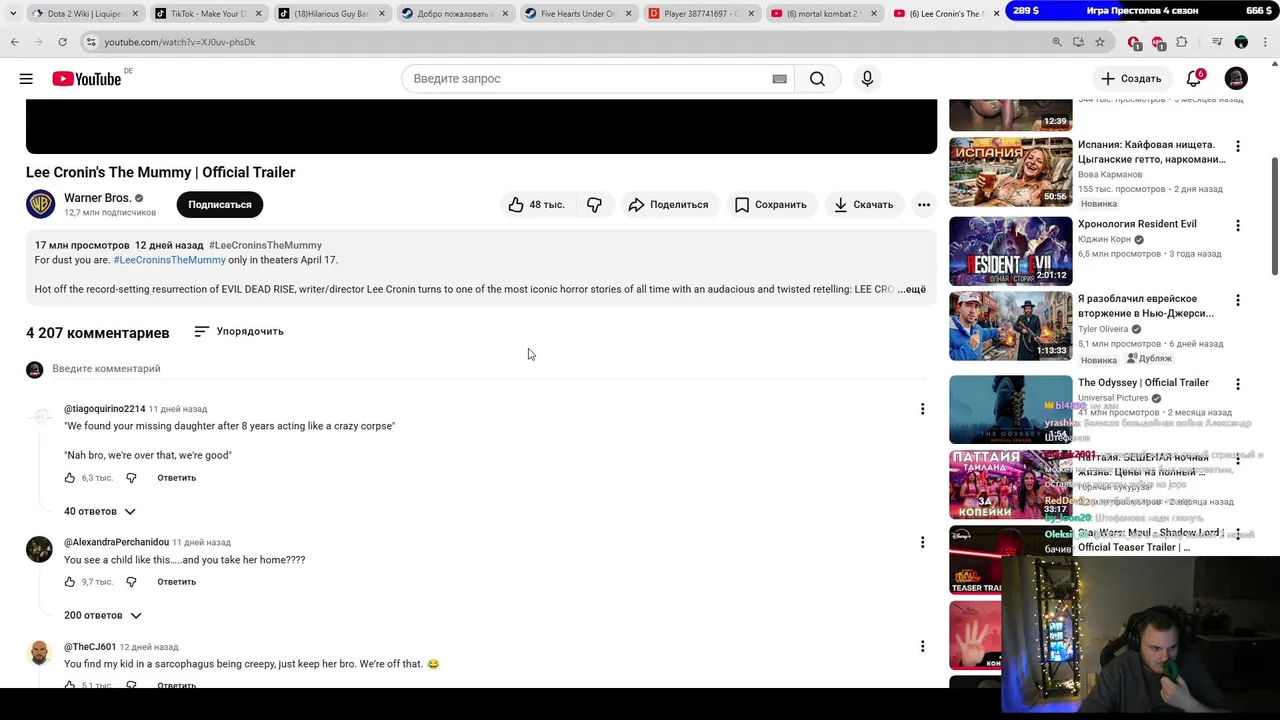Go back with browser back arrow
The width and height of the screenshot is (1280, 720).
[x=14, y=42]
